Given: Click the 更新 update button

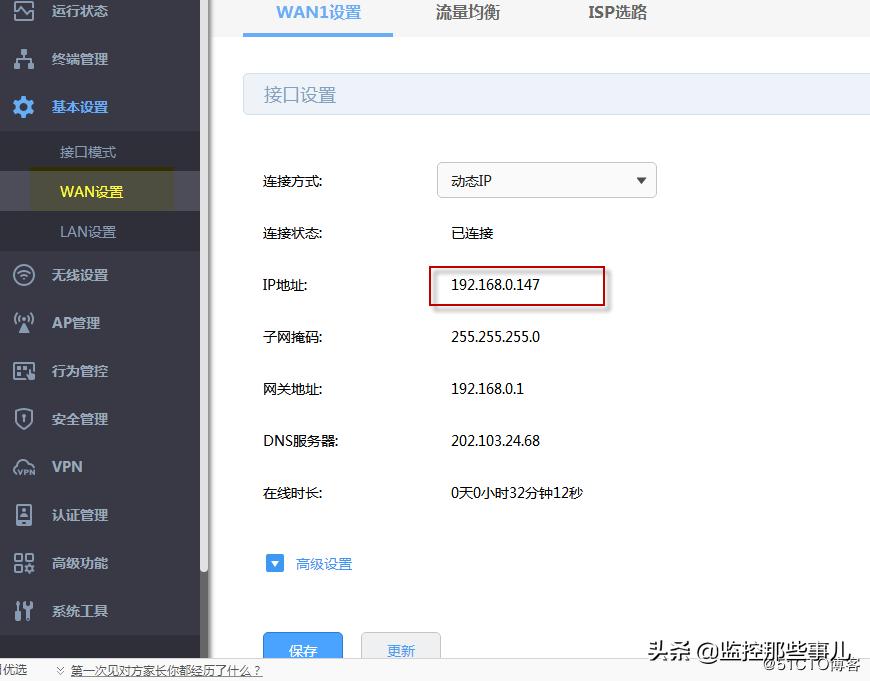Looking at the screenshot, I should tap(400, 649).
